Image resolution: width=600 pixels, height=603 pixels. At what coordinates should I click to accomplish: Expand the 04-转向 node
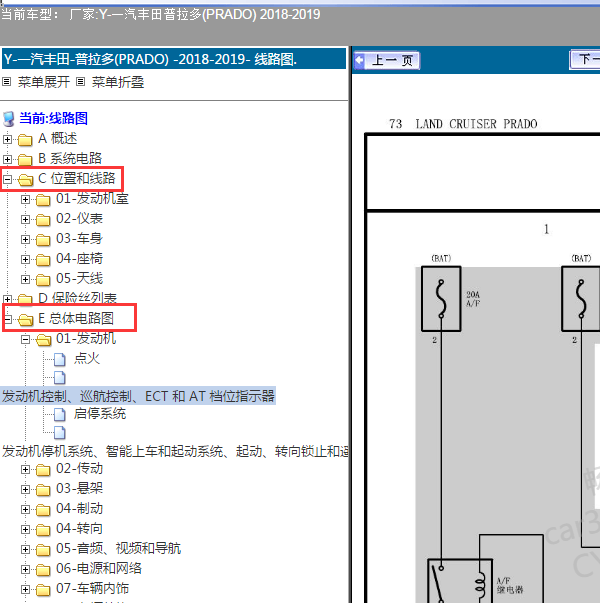point(25,529)
